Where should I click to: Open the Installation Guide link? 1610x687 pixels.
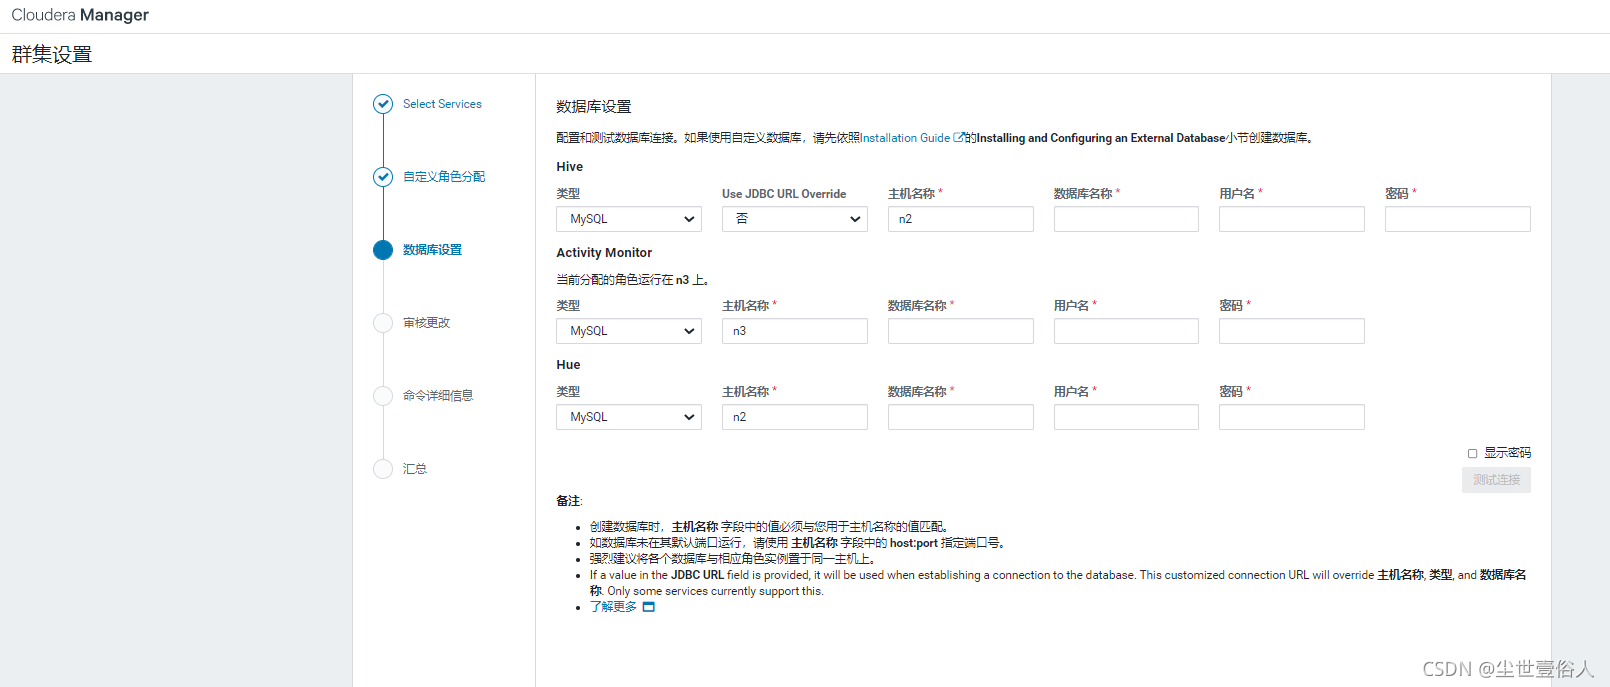point(905,138)
